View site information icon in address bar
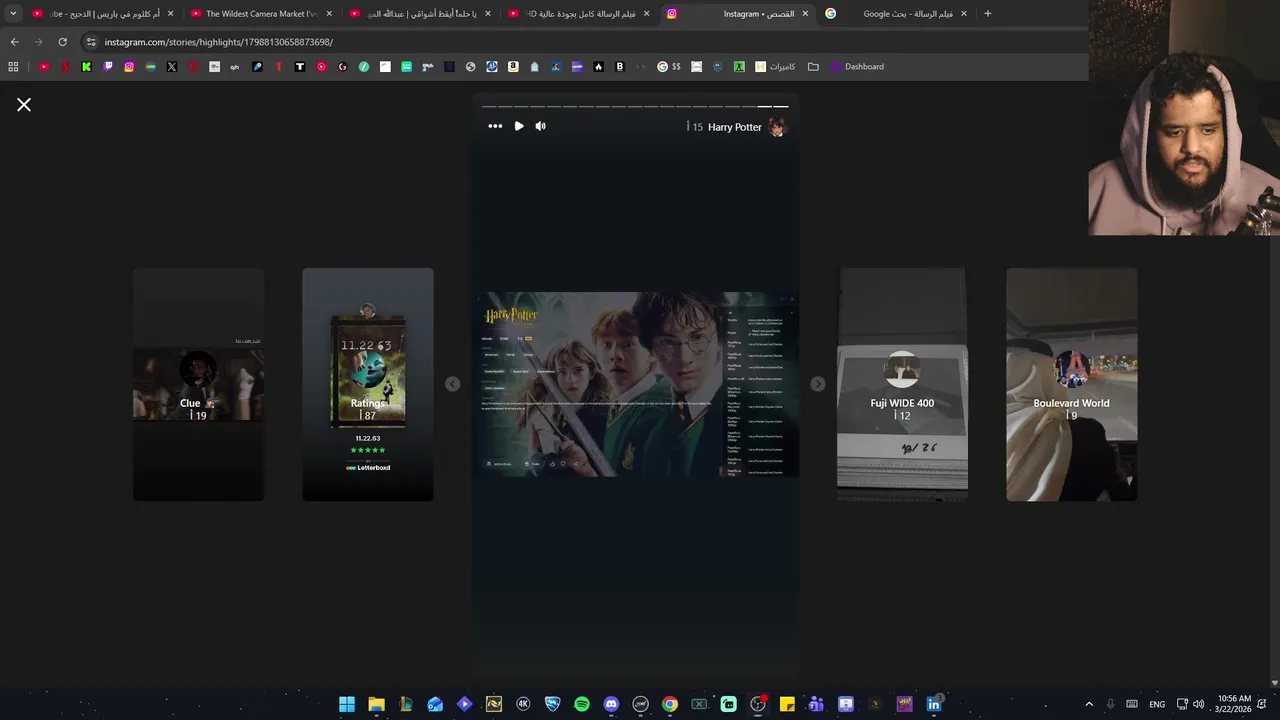1280x720 pixels. [x=91, y=42]
